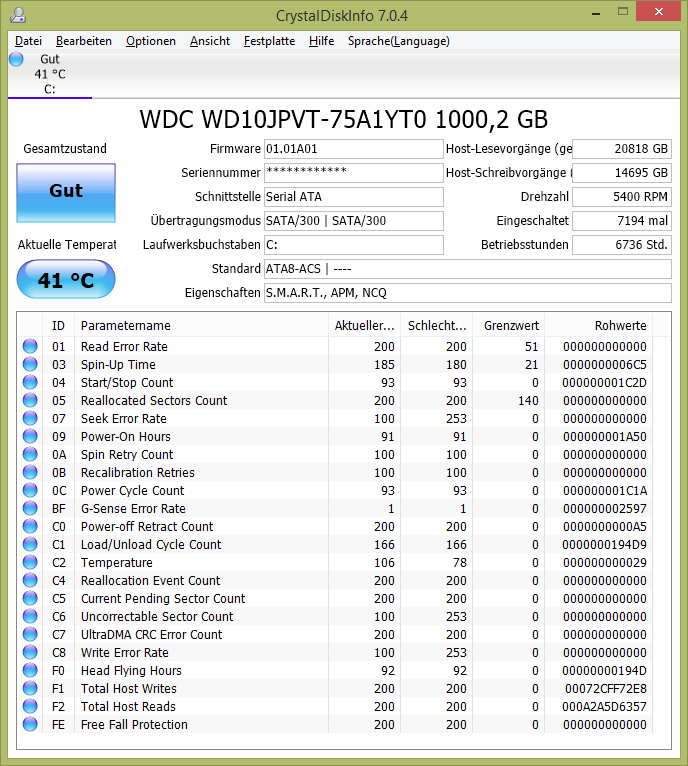
Task: Click the masked Seriennummer field
Action: coord(353,173)
